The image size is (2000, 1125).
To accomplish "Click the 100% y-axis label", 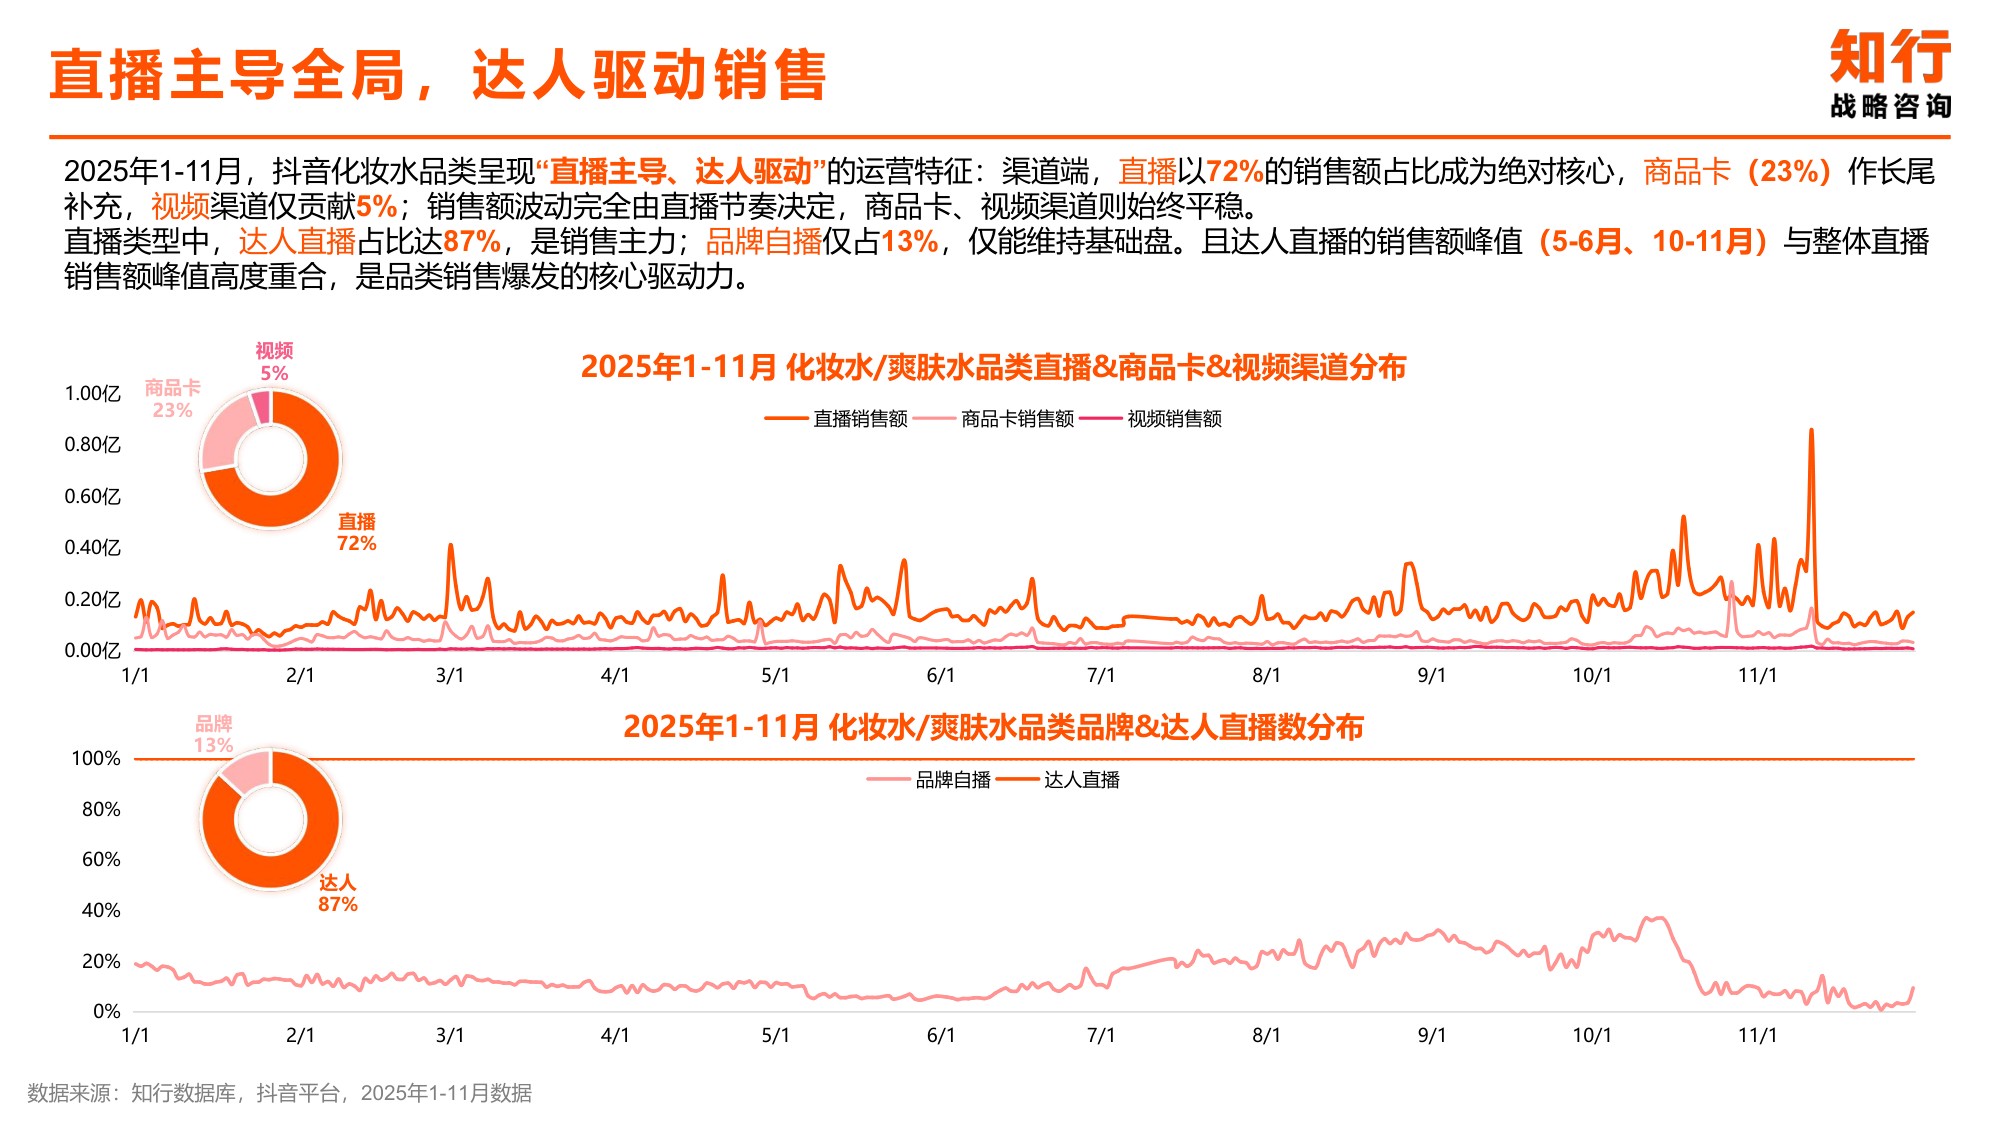I will (x=96, y=759).
